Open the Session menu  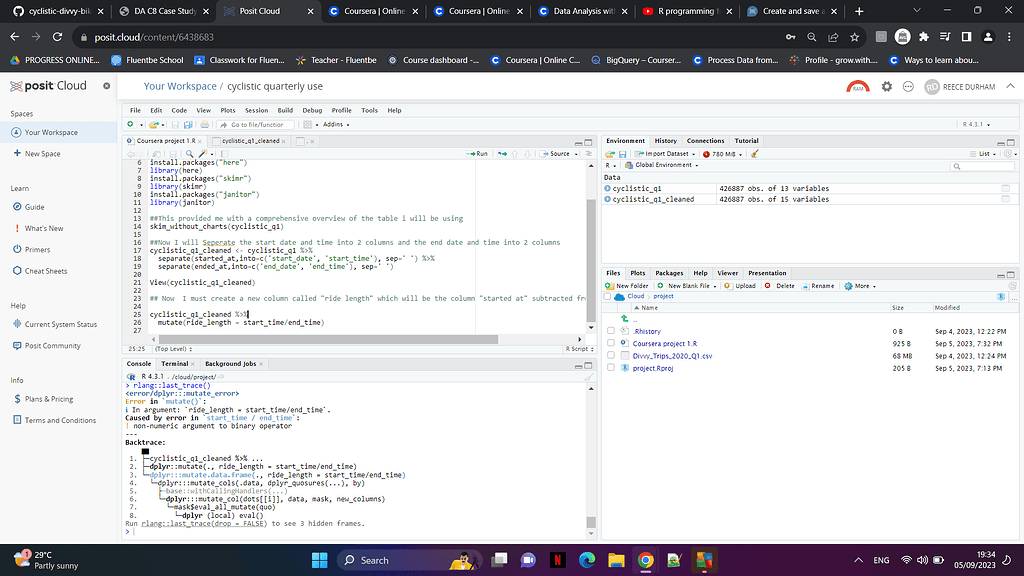pos(256,110)
